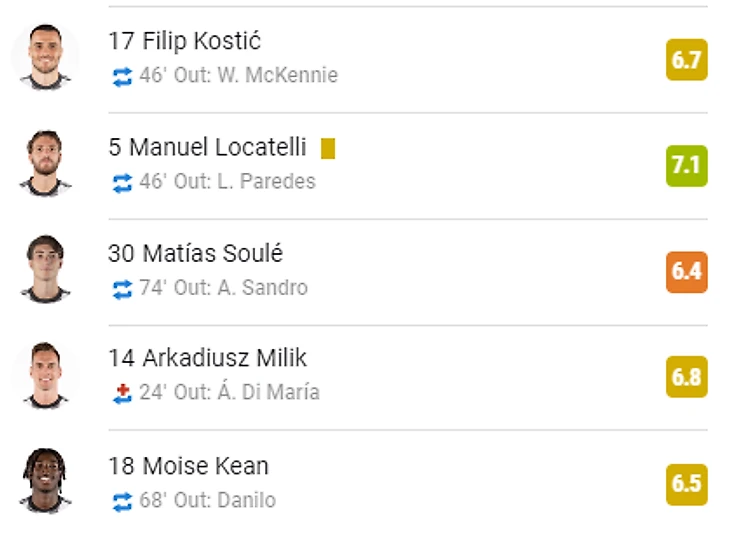Image resolution: width=730 pixels, height=551 pixels.
Task: Open Filip Kostić's player photo
Action: tap(44, 58)
